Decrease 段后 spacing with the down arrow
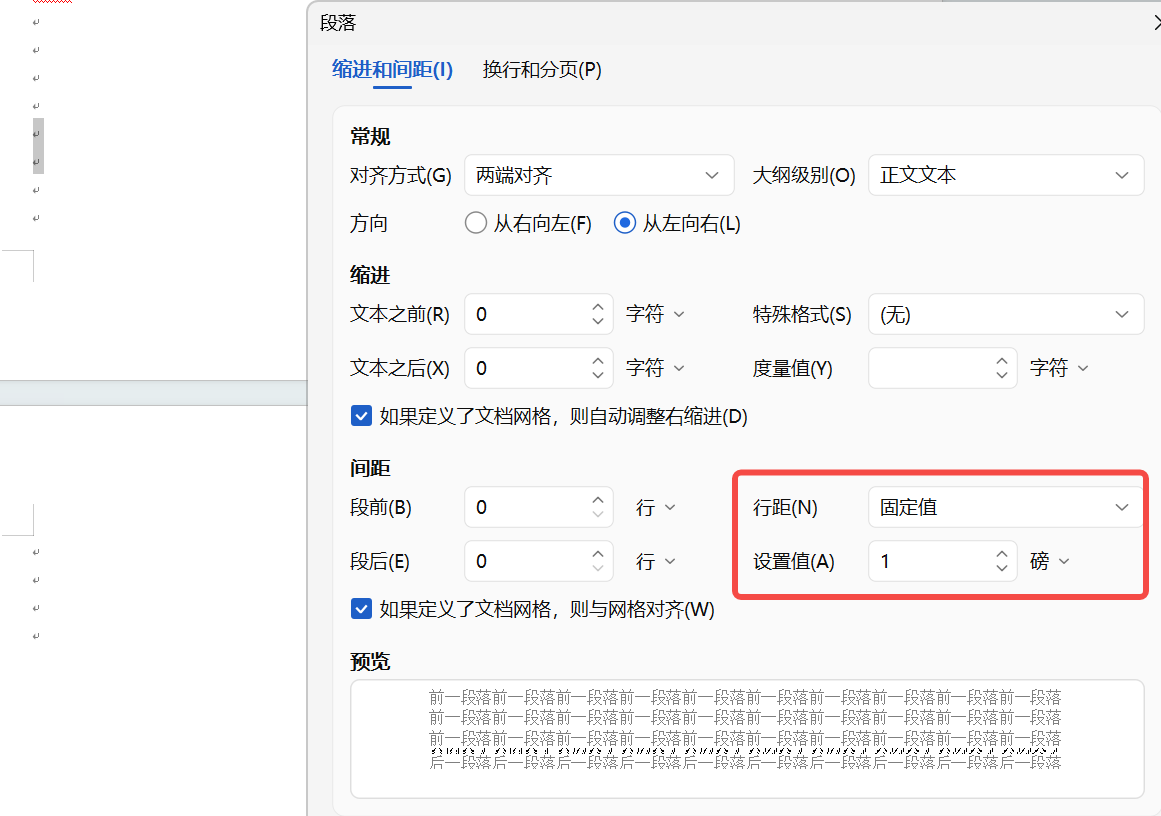 (598, 568)
